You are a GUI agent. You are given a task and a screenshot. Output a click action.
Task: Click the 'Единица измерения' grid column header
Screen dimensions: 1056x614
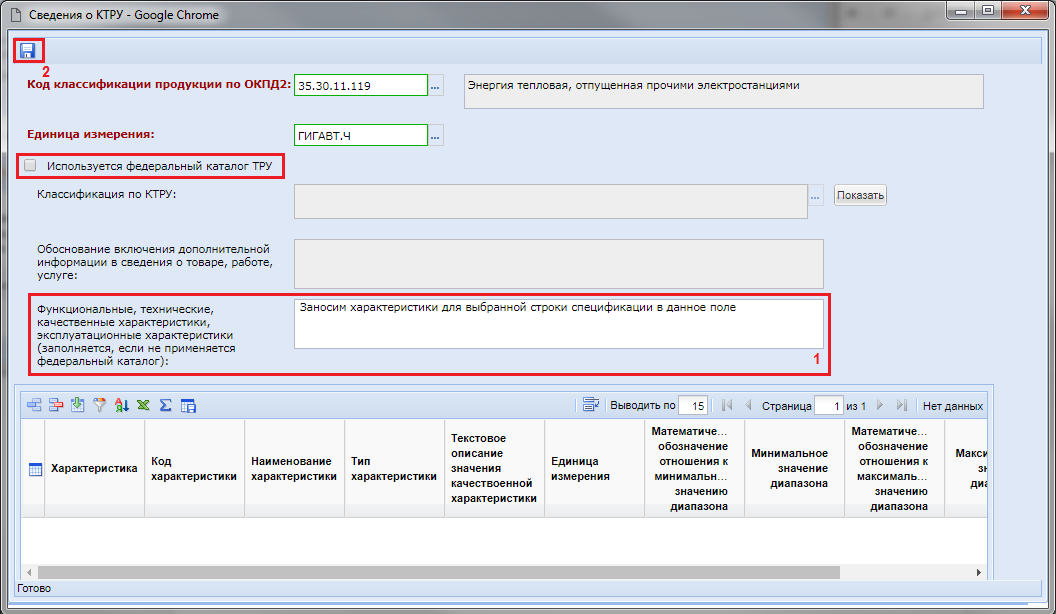[x=594, y=469]
